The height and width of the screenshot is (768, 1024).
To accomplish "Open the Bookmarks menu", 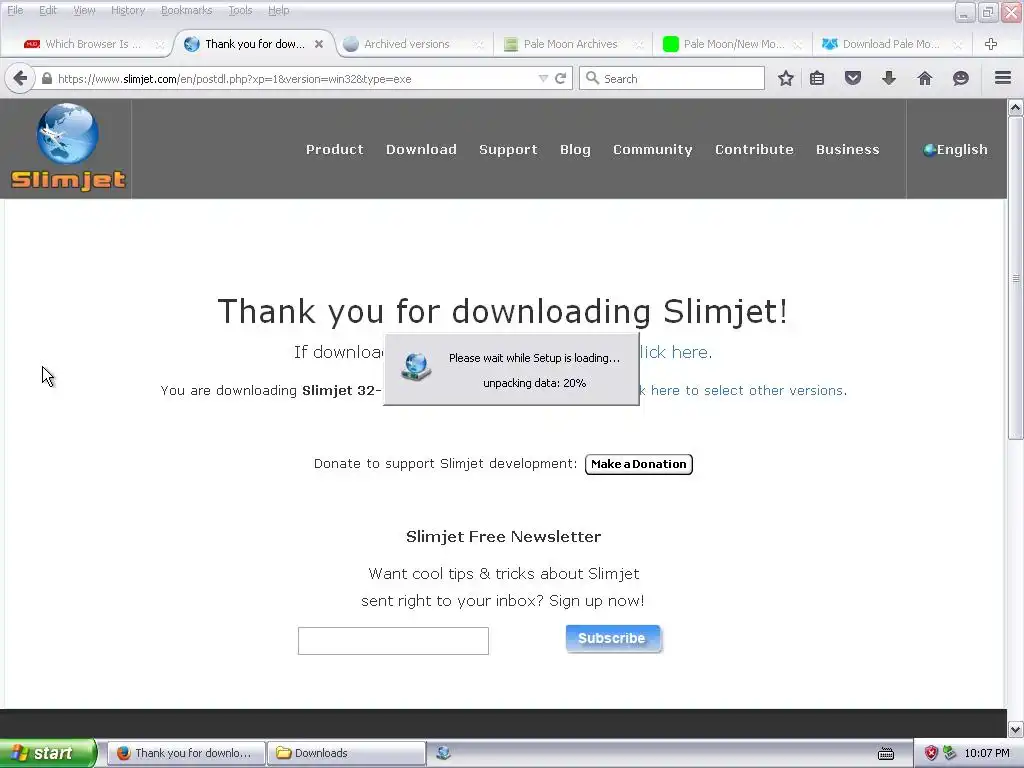I will 187,10.
